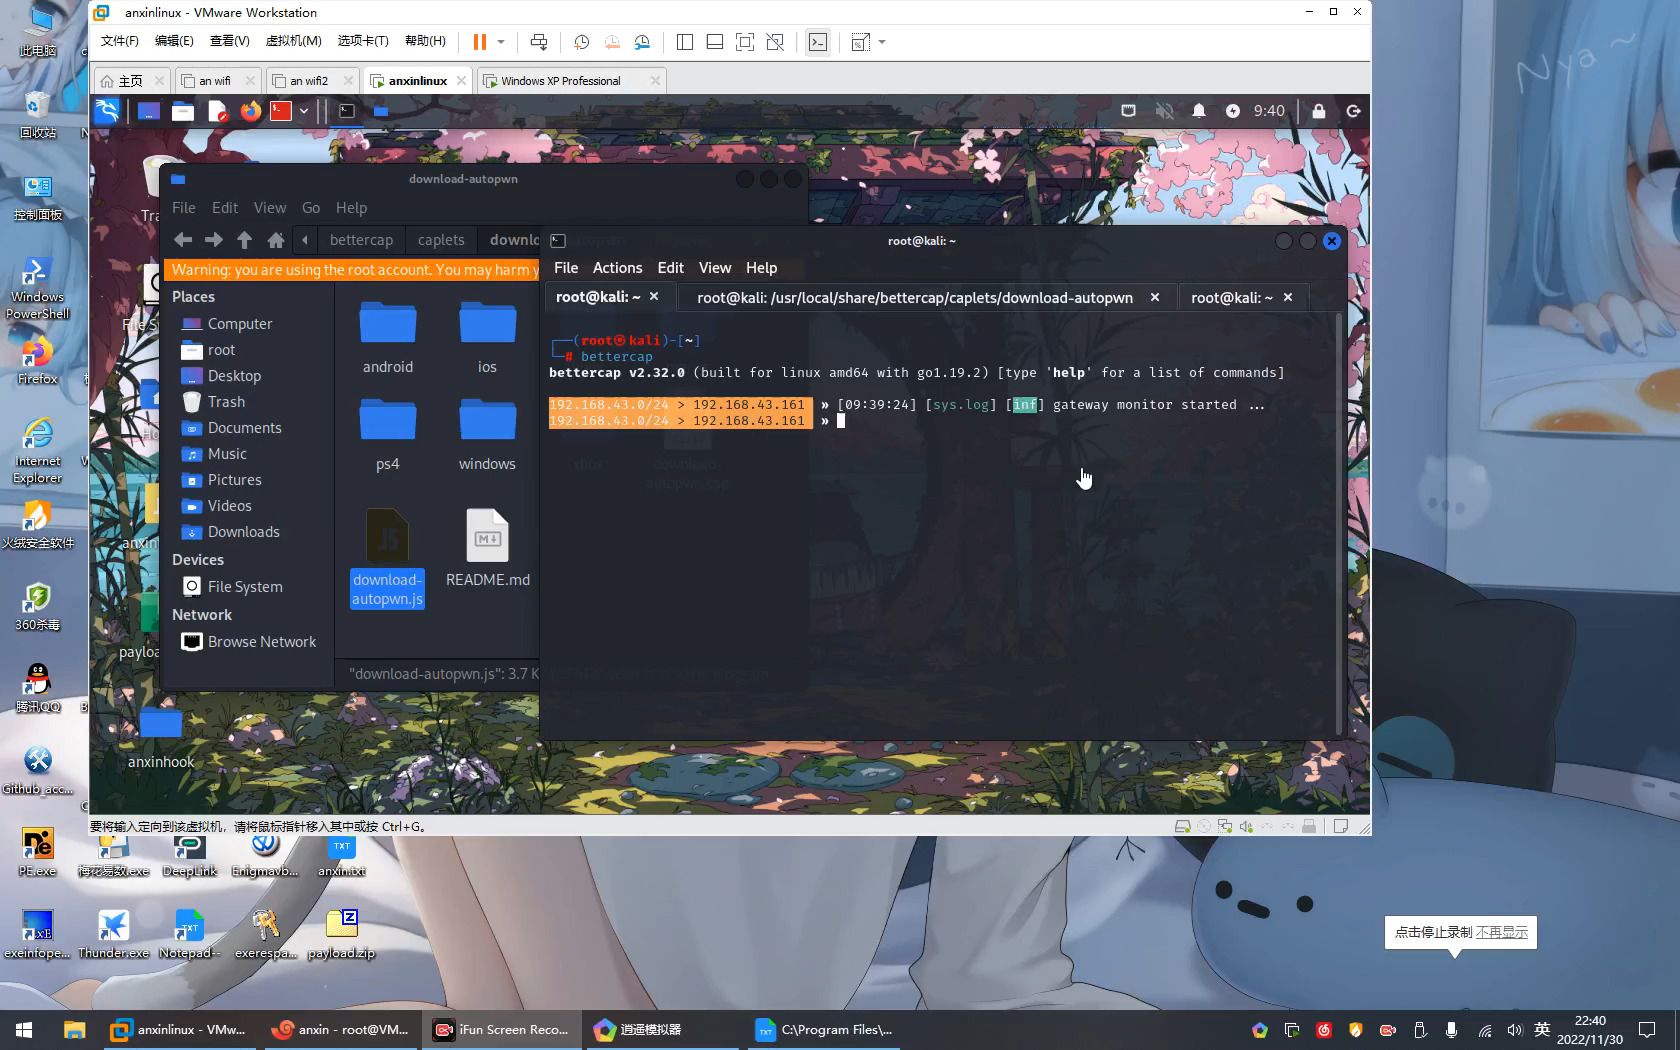Select the README.md file

coord(487,548)
